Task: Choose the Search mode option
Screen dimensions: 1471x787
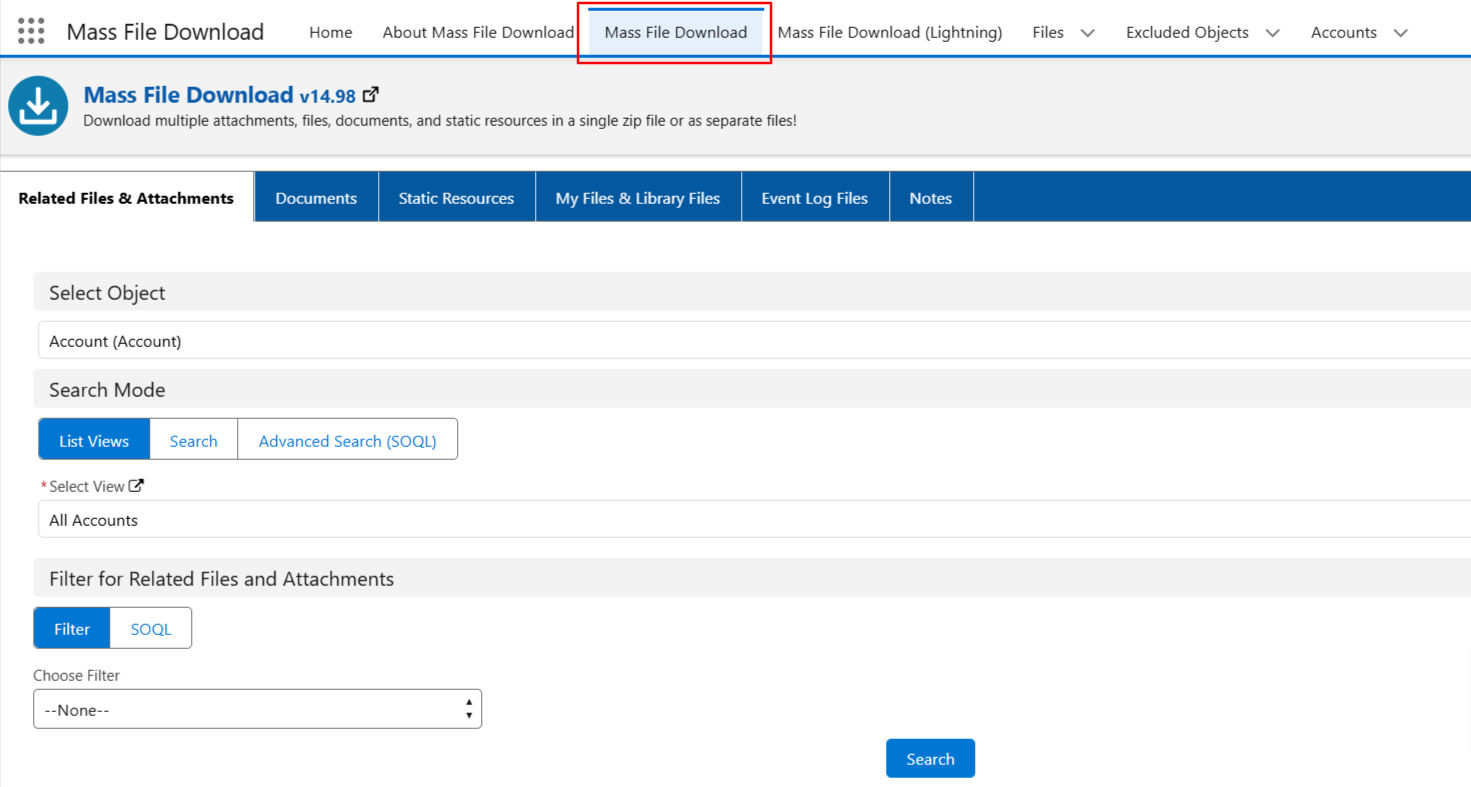Action: (x=193, y=440)
